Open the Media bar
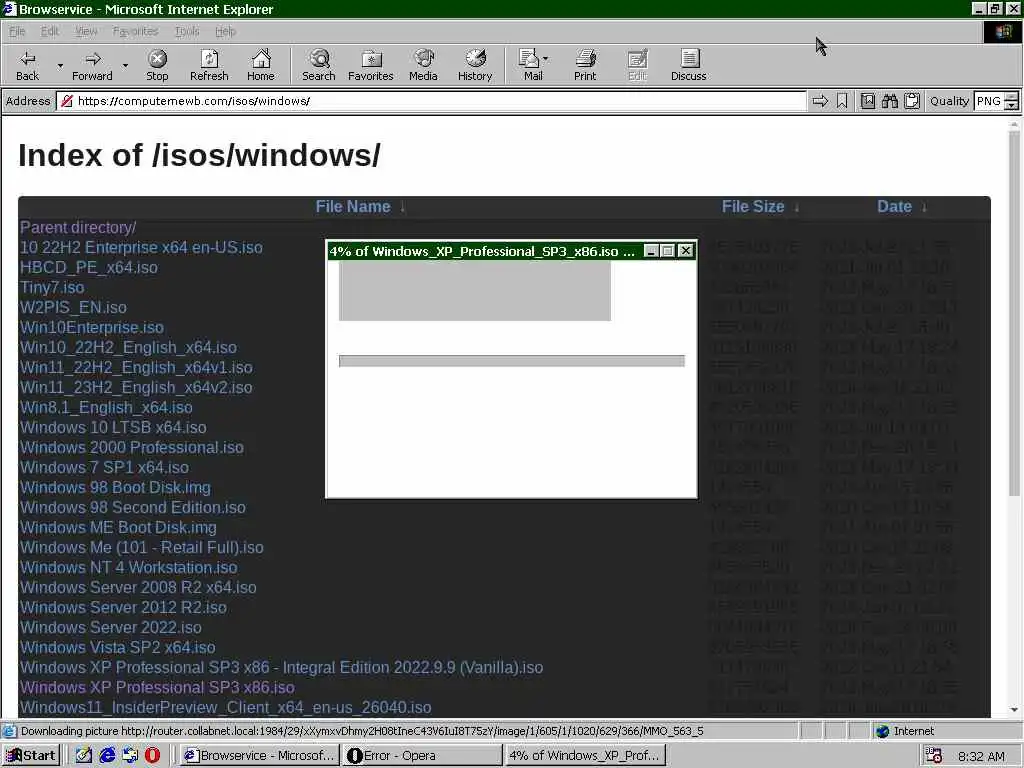The height and width of the screenshot is (768, 1024). click(423, 65)
